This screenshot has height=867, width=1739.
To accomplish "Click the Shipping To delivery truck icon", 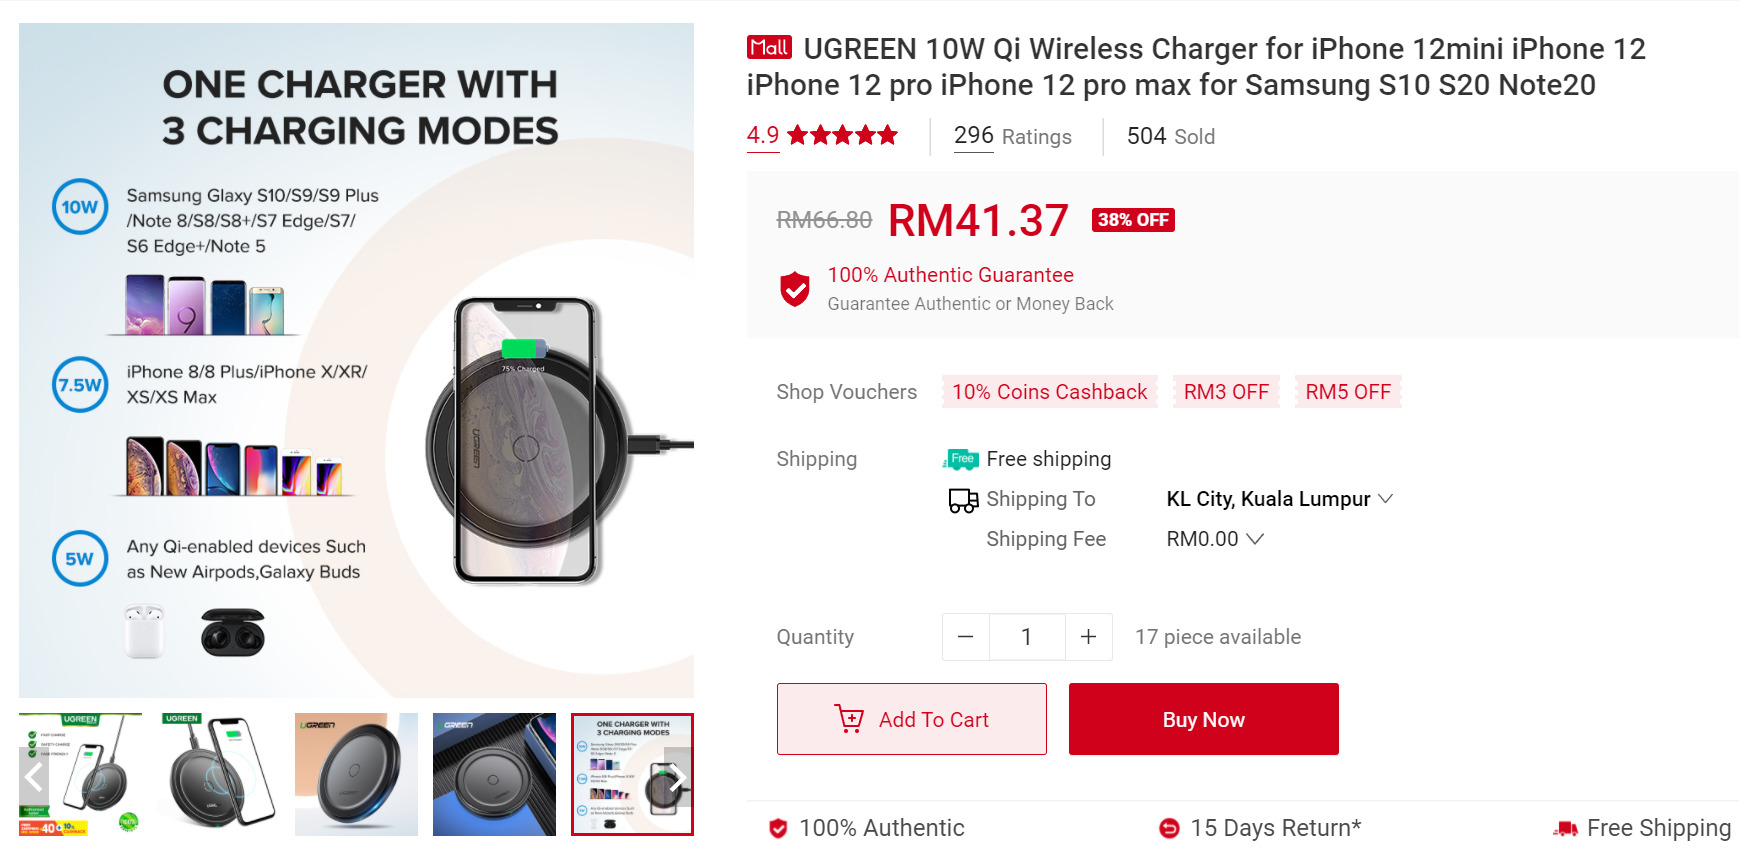I will (964, 500).
